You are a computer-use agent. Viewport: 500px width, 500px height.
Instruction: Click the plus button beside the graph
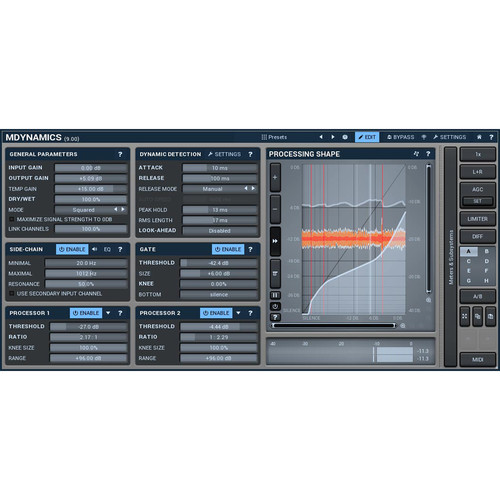[x=275, y=177]
